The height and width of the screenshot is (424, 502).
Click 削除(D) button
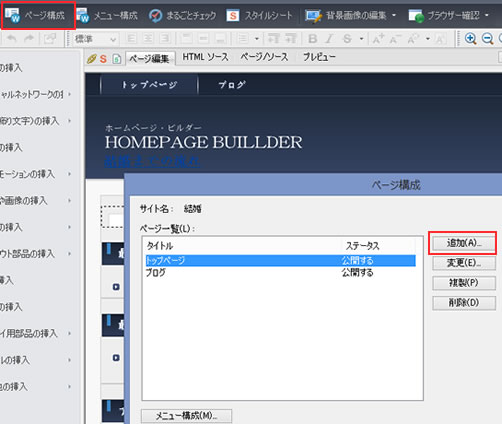pyautogui.click(x=464, y=303)
